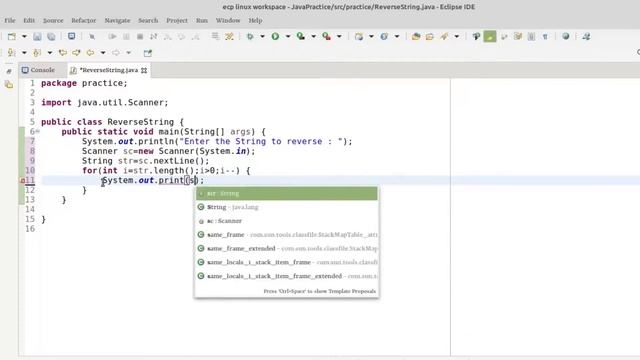Click the Terminate stop icon
640x360 pixels.
(x=140, y=37)
